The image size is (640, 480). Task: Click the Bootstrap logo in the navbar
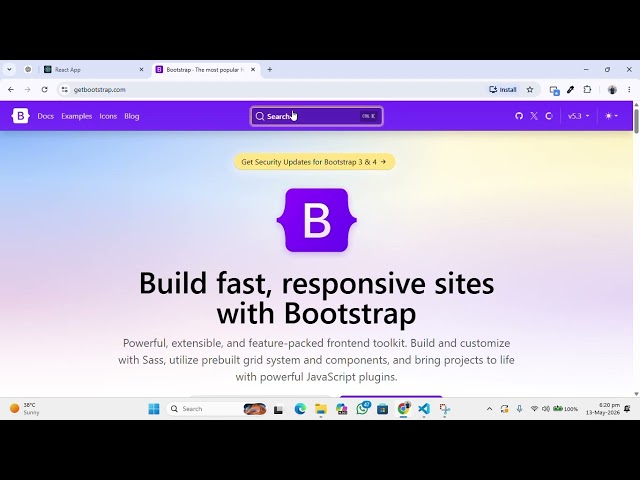(x=20, y=116)
